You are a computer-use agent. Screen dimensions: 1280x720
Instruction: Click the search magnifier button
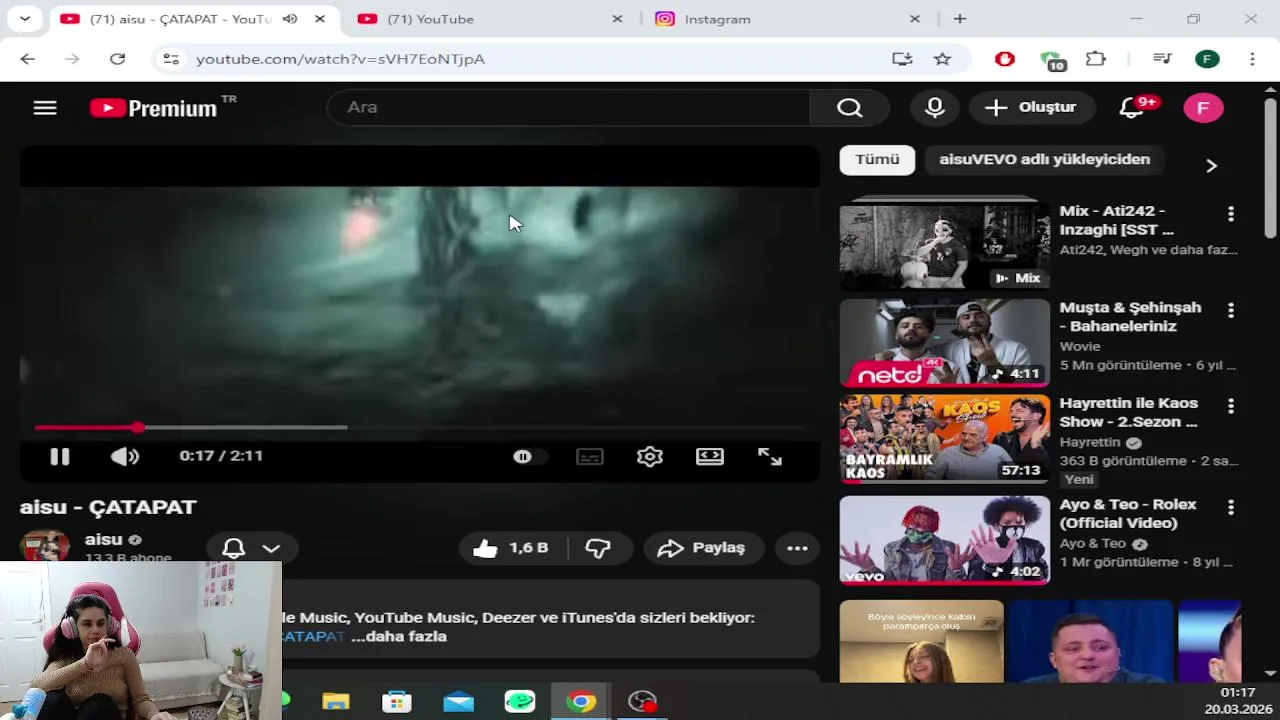click(x=849, y=108)
